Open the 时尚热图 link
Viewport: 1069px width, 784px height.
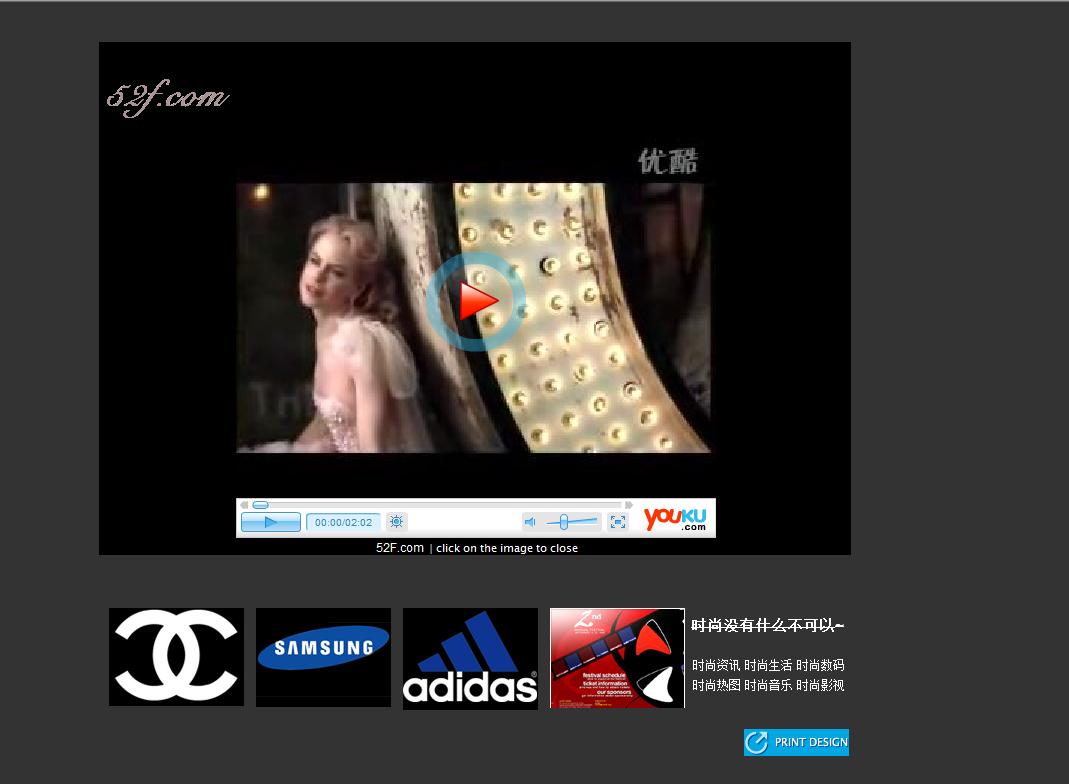716,685
